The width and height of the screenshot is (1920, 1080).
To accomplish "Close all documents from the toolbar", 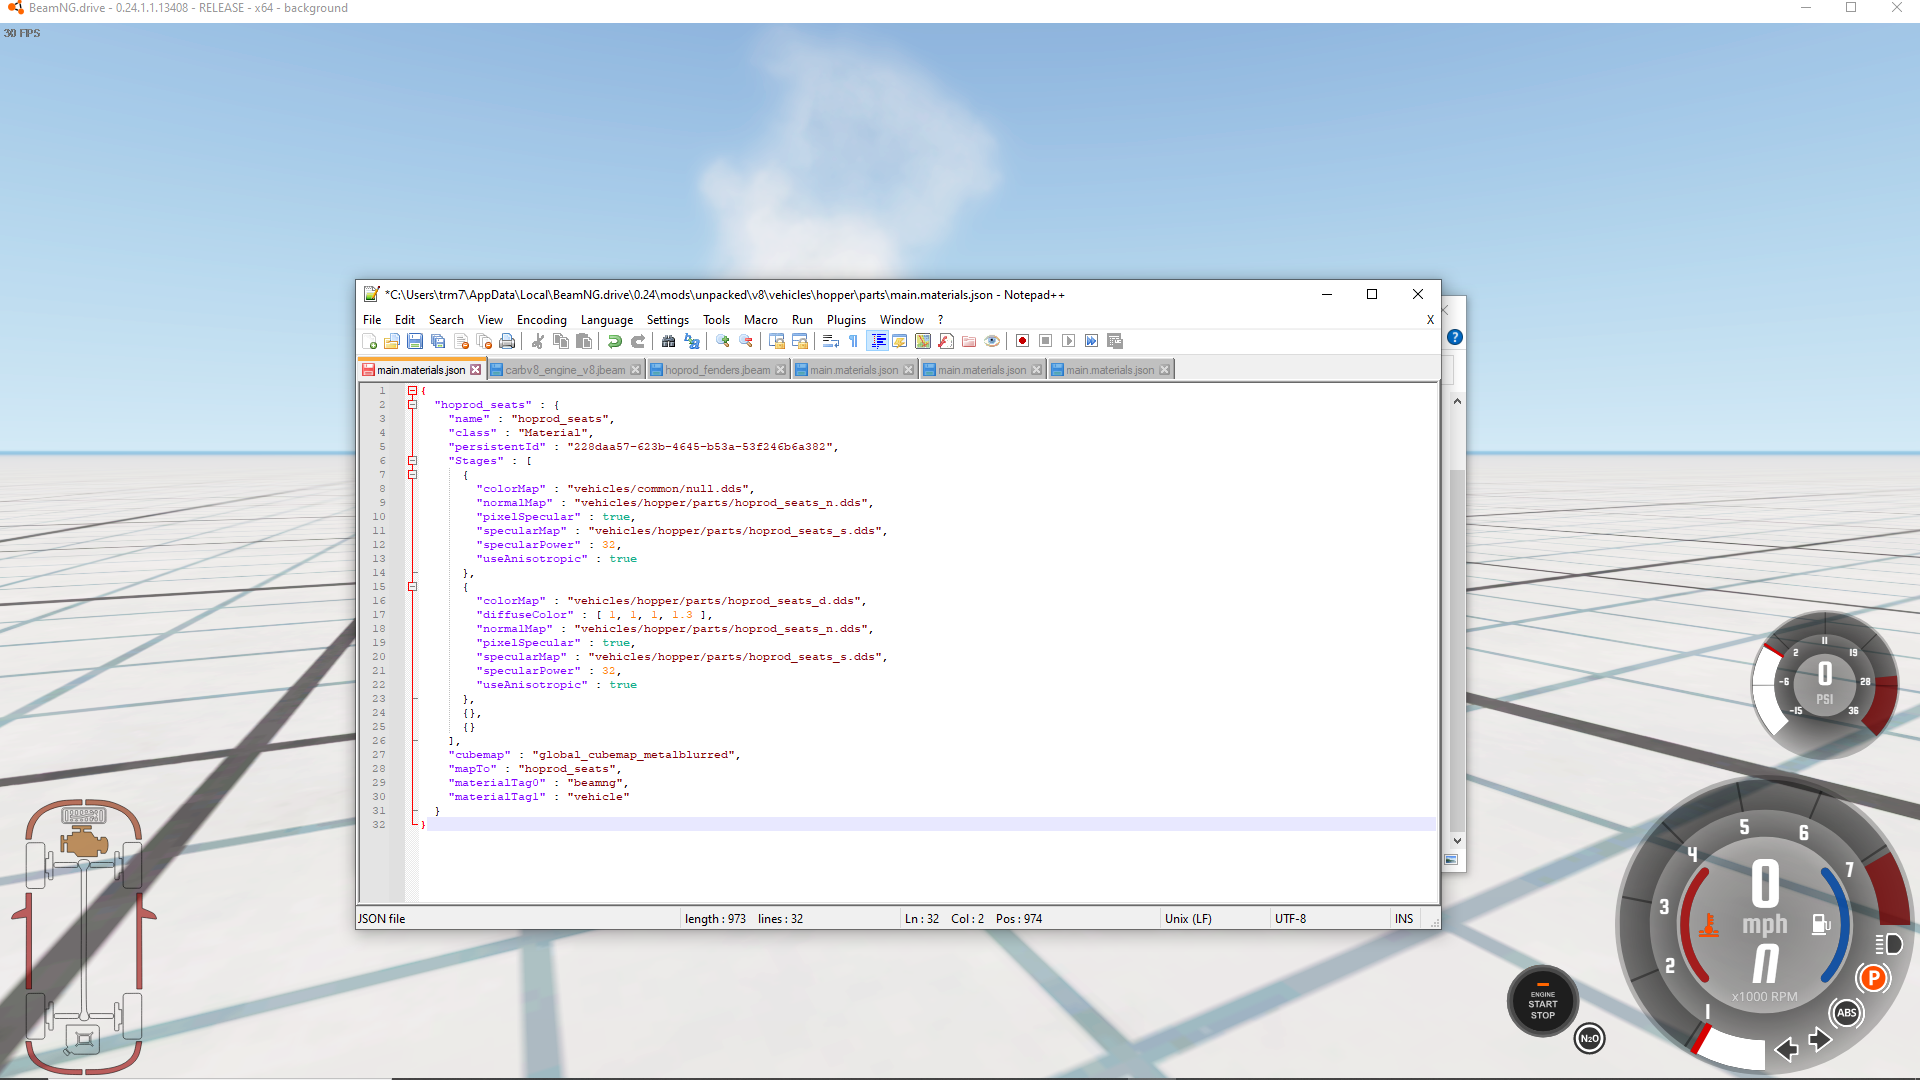I will [x=484, y=341].
